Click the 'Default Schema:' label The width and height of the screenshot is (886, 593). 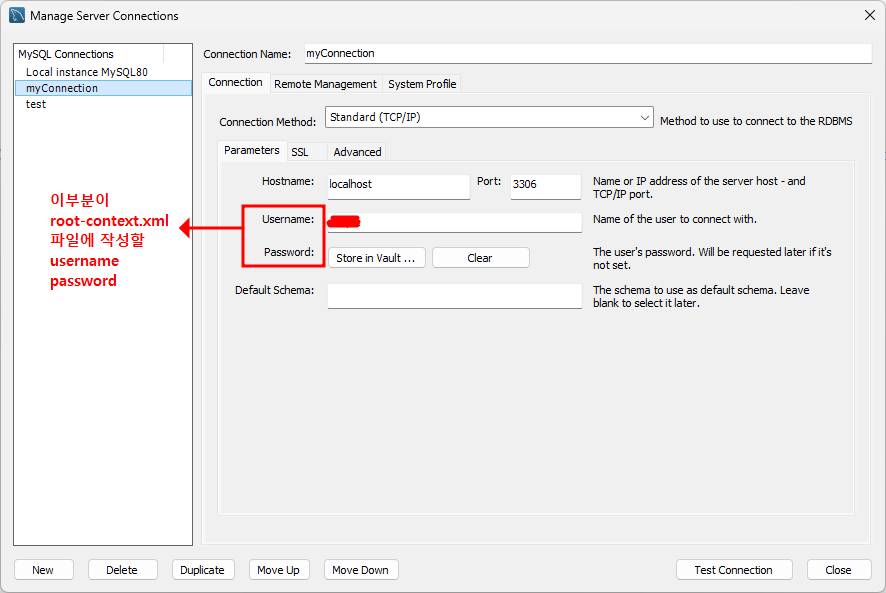(x=274, y=290)
